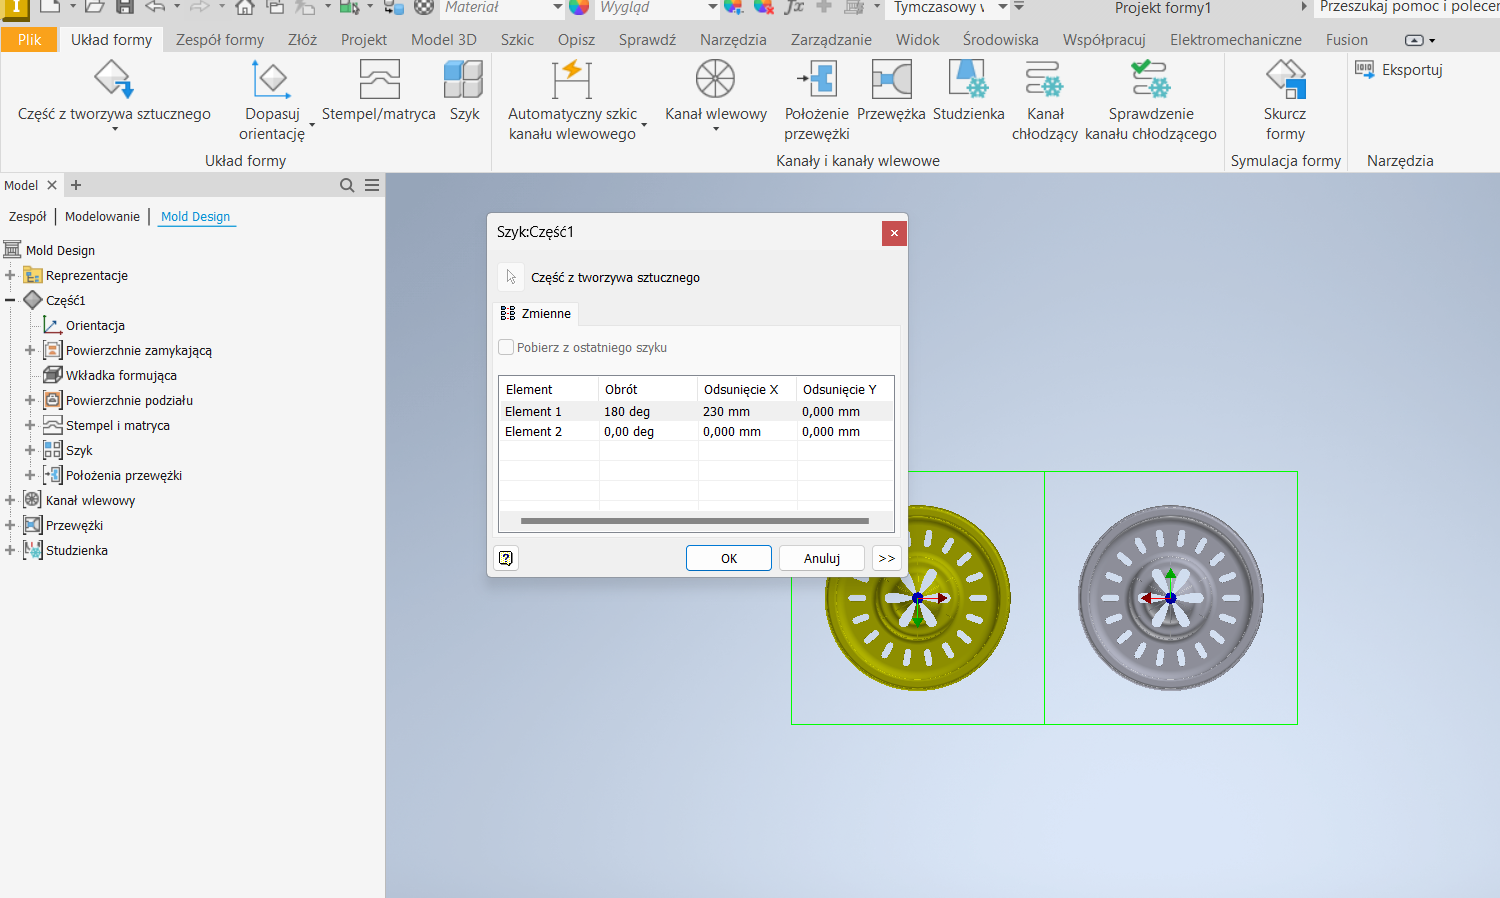The image size is (1500, 898).
Task: Switch to the Zespół formy ribbon tab
Action: coord(220,40)
